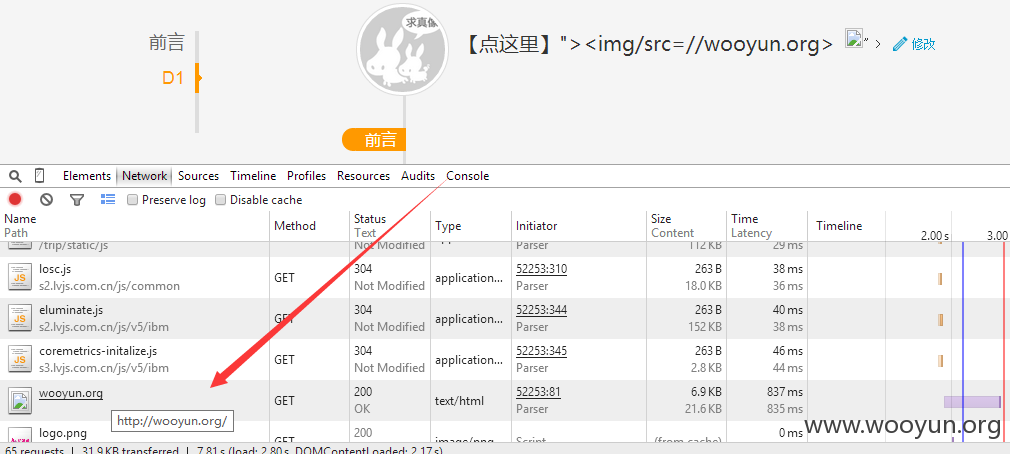The width and height of the screenshot is (1010, 454).
Task: Enable the Preserve log checkbox
Action: tap(132, 200)
